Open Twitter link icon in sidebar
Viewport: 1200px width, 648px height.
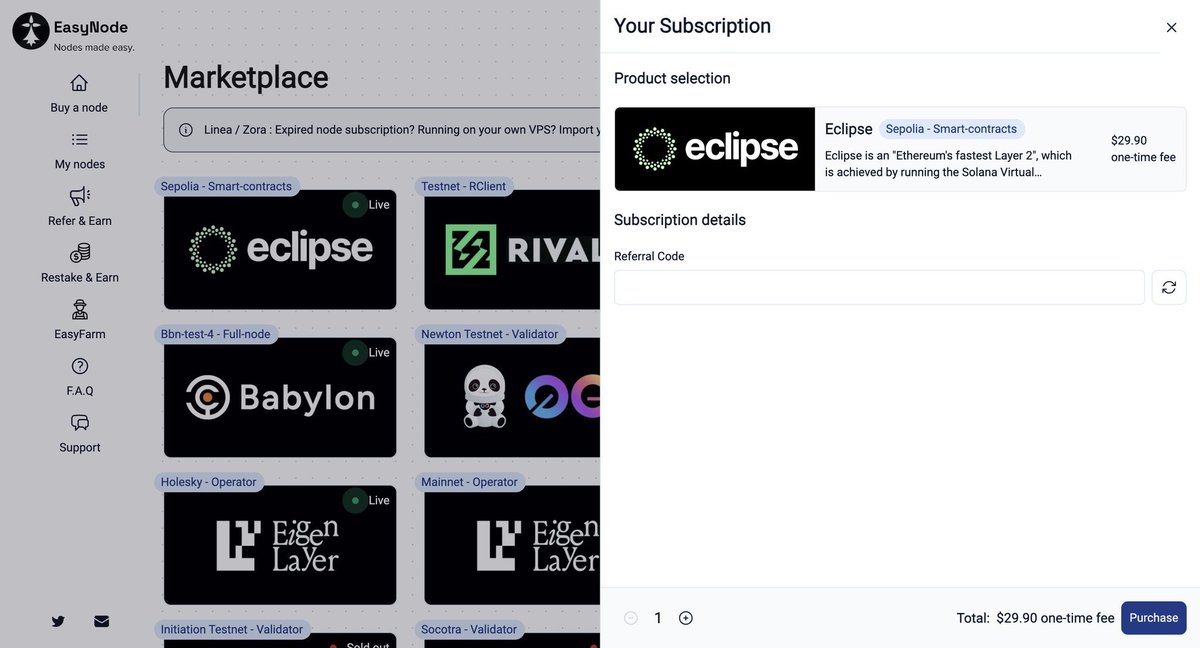click(x=58, y=621)
